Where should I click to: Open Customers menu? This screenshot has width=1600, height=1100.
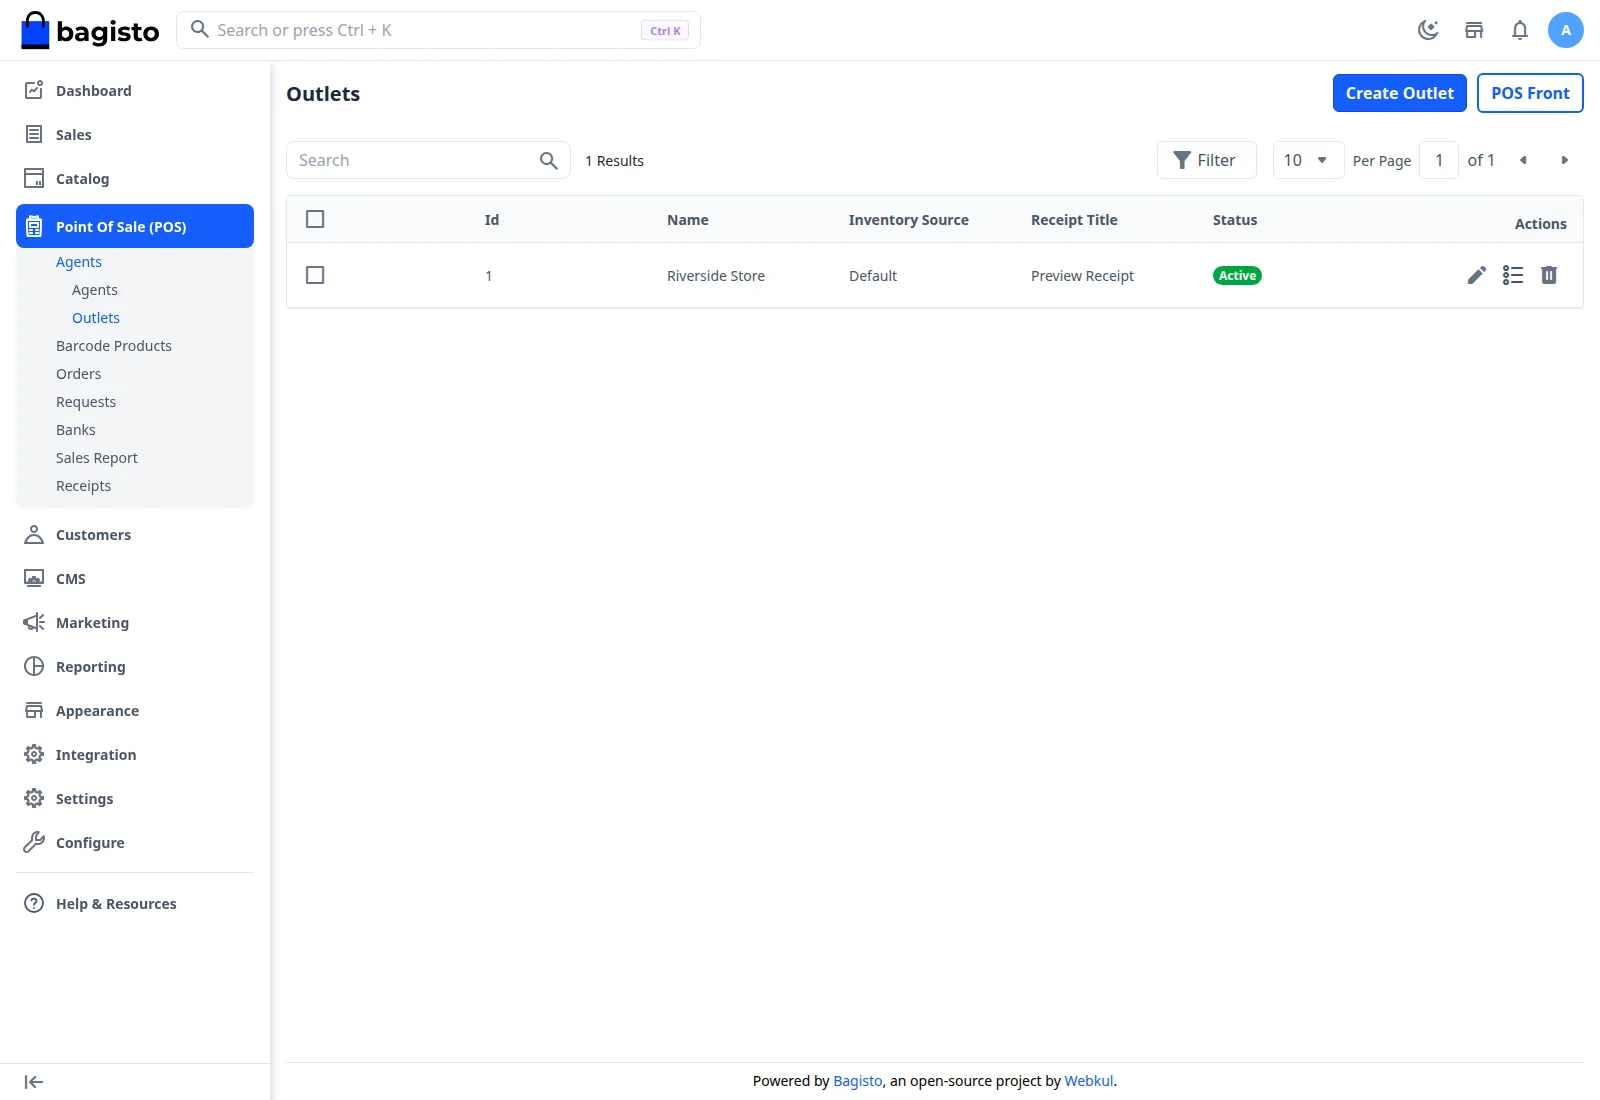[135, 534]
